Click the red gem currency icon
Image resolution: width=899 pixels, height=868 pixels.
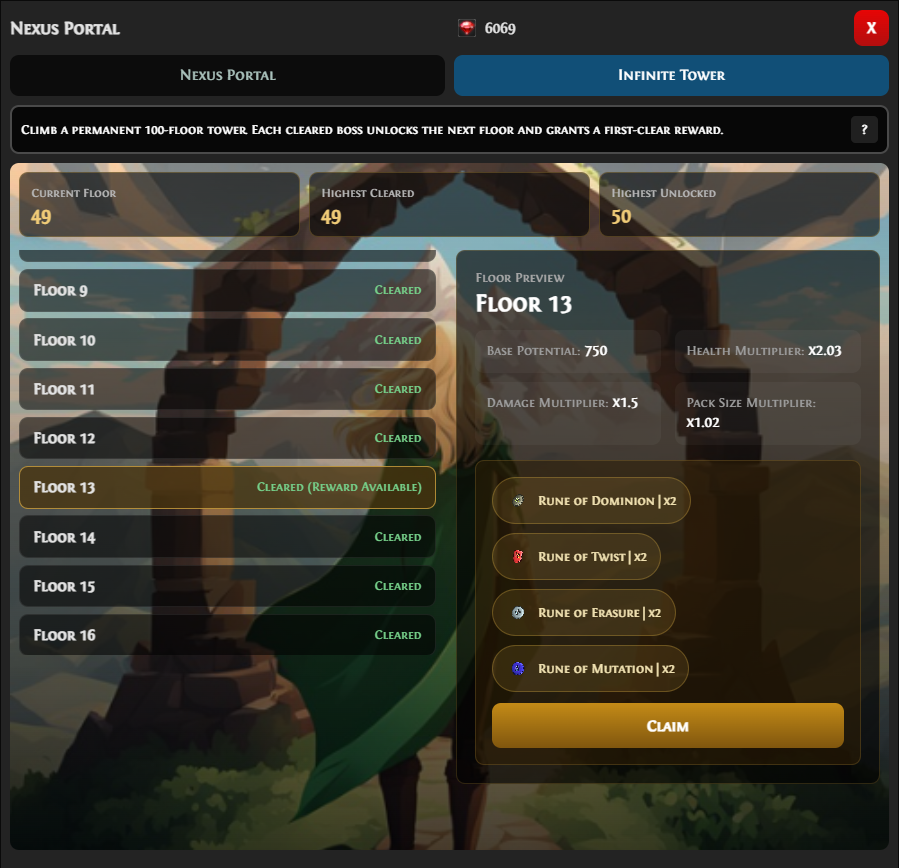467,28
